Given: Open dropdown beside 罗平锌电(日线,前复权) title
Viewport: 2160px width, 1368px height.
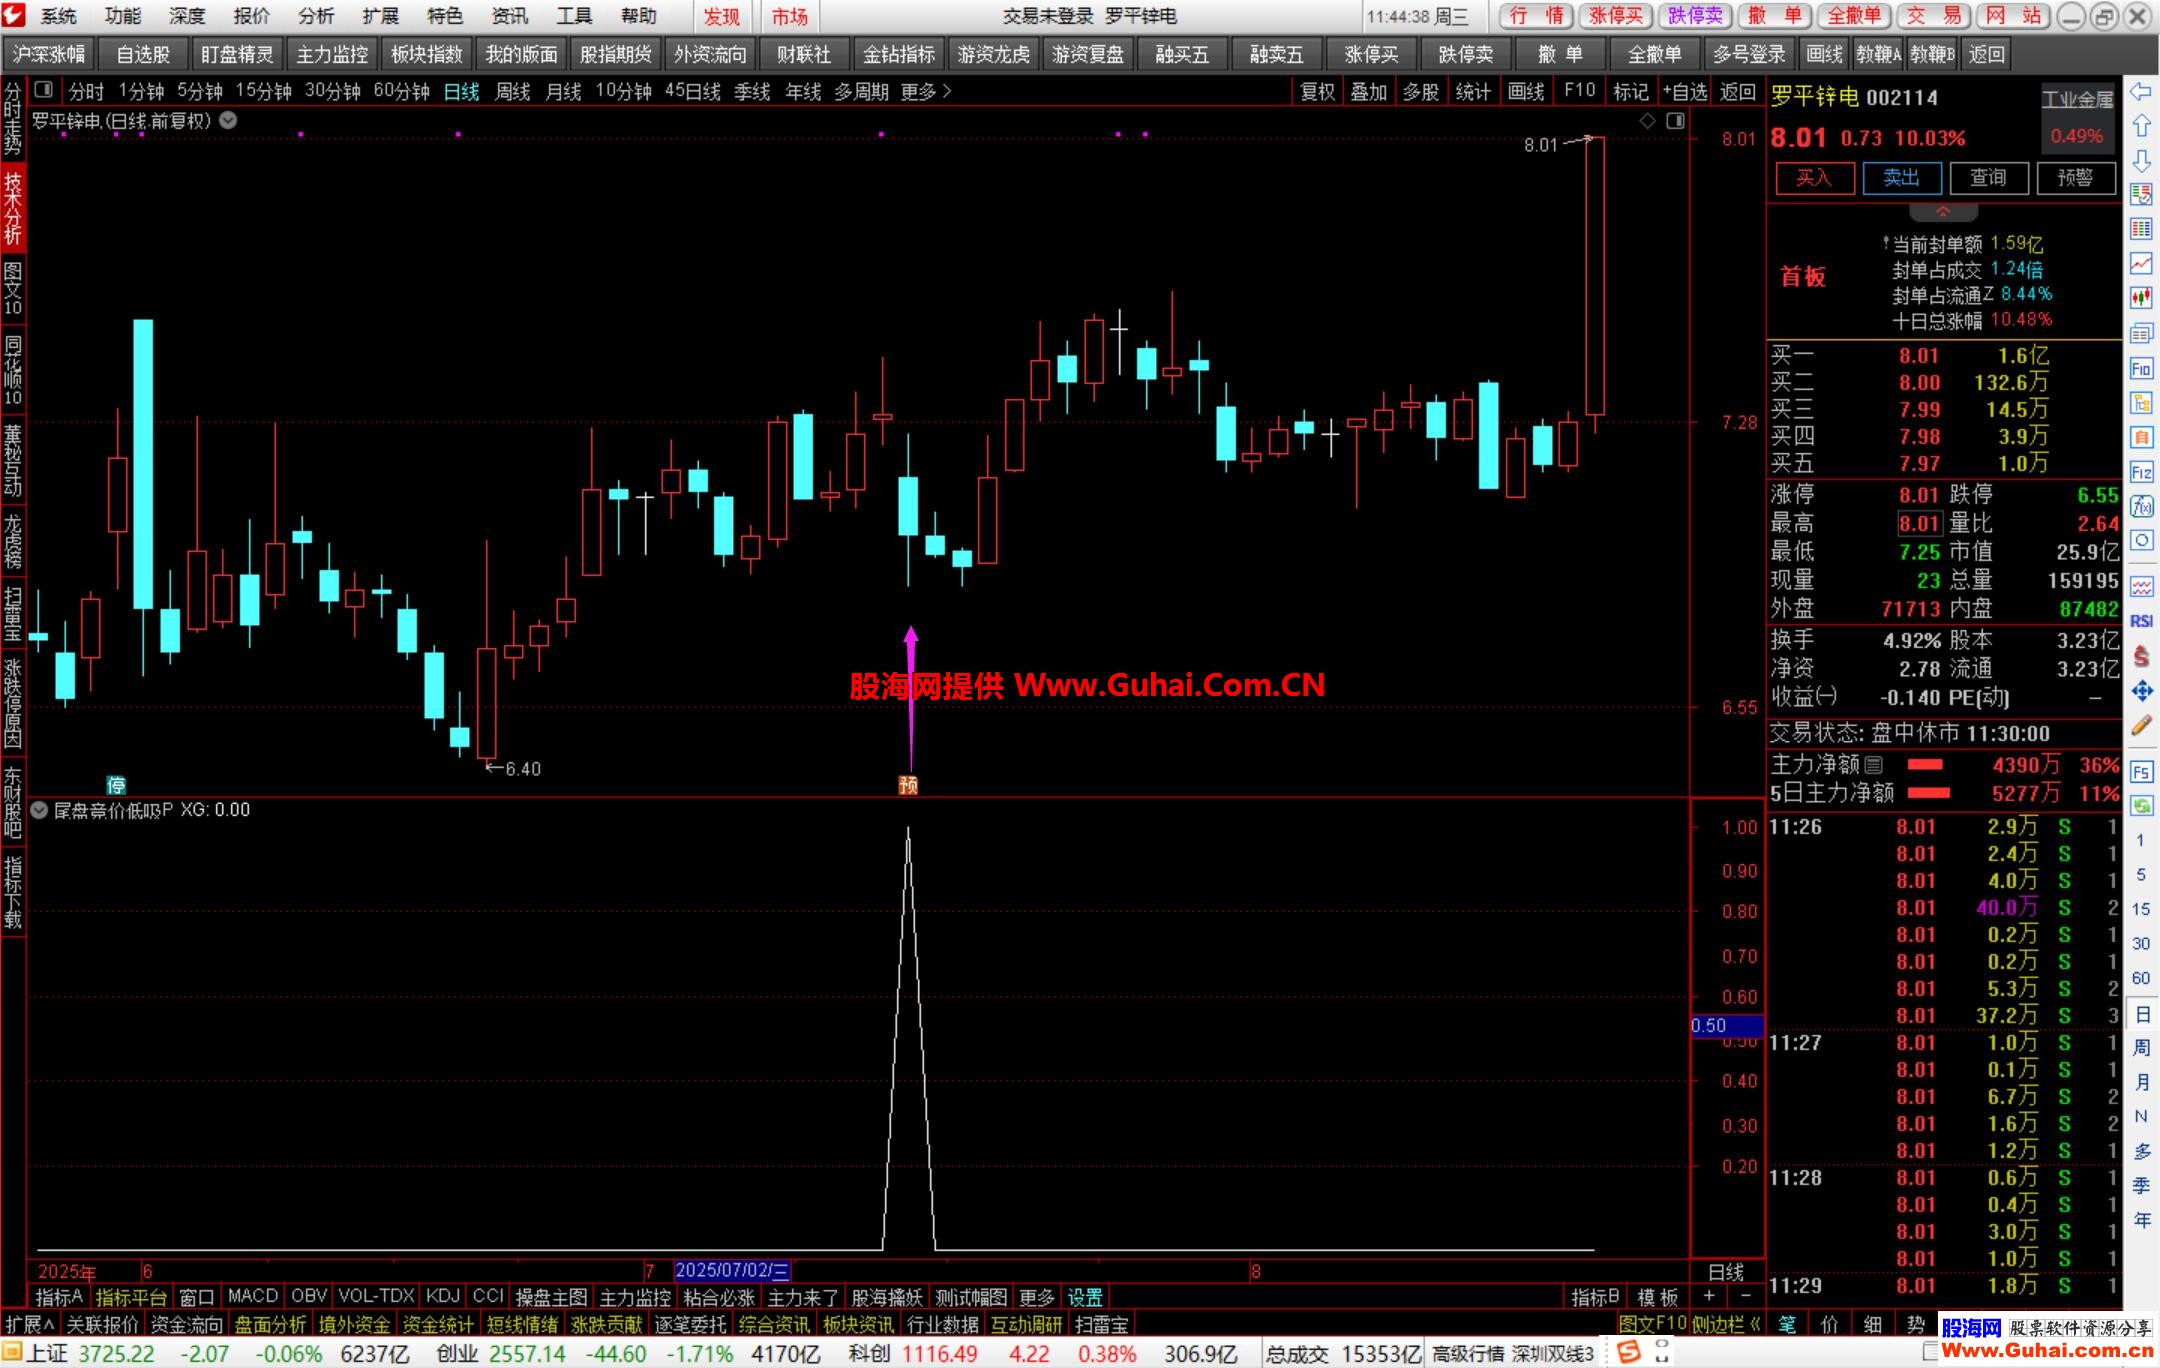Looking at the screenshot, I should pos(228,120).
